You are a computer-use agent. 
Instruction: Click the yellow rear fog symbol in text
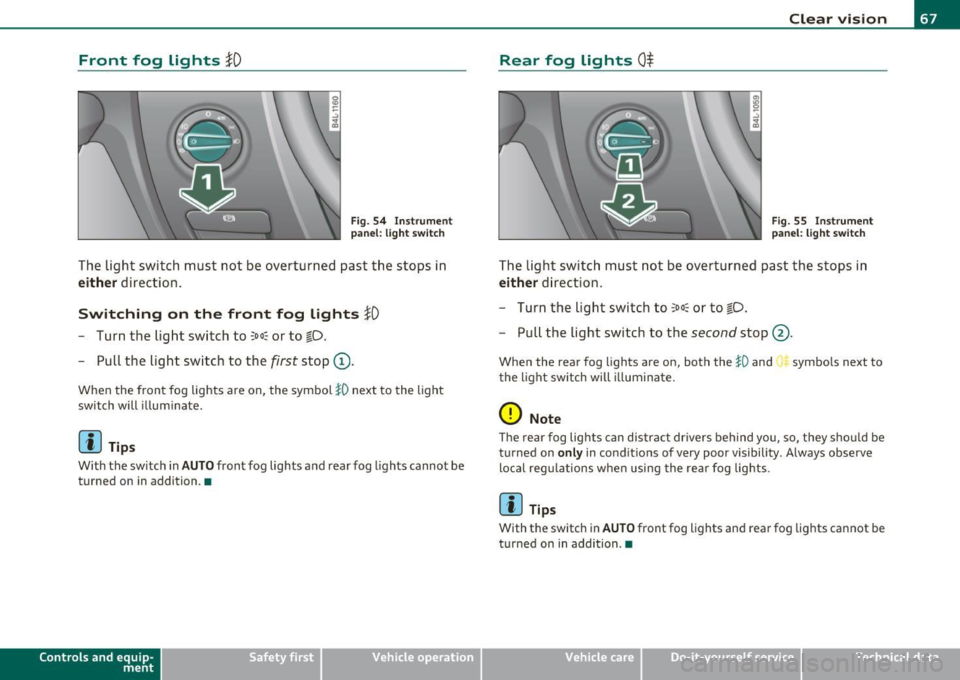click(x=782, y=362)
